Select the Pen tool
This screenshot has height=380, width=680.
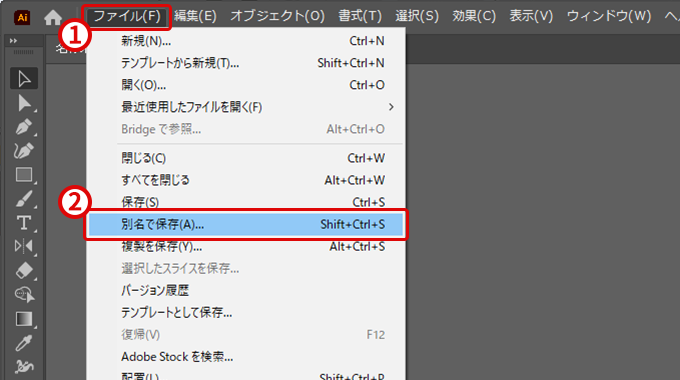pyautogui.click(x=24, y=127)
